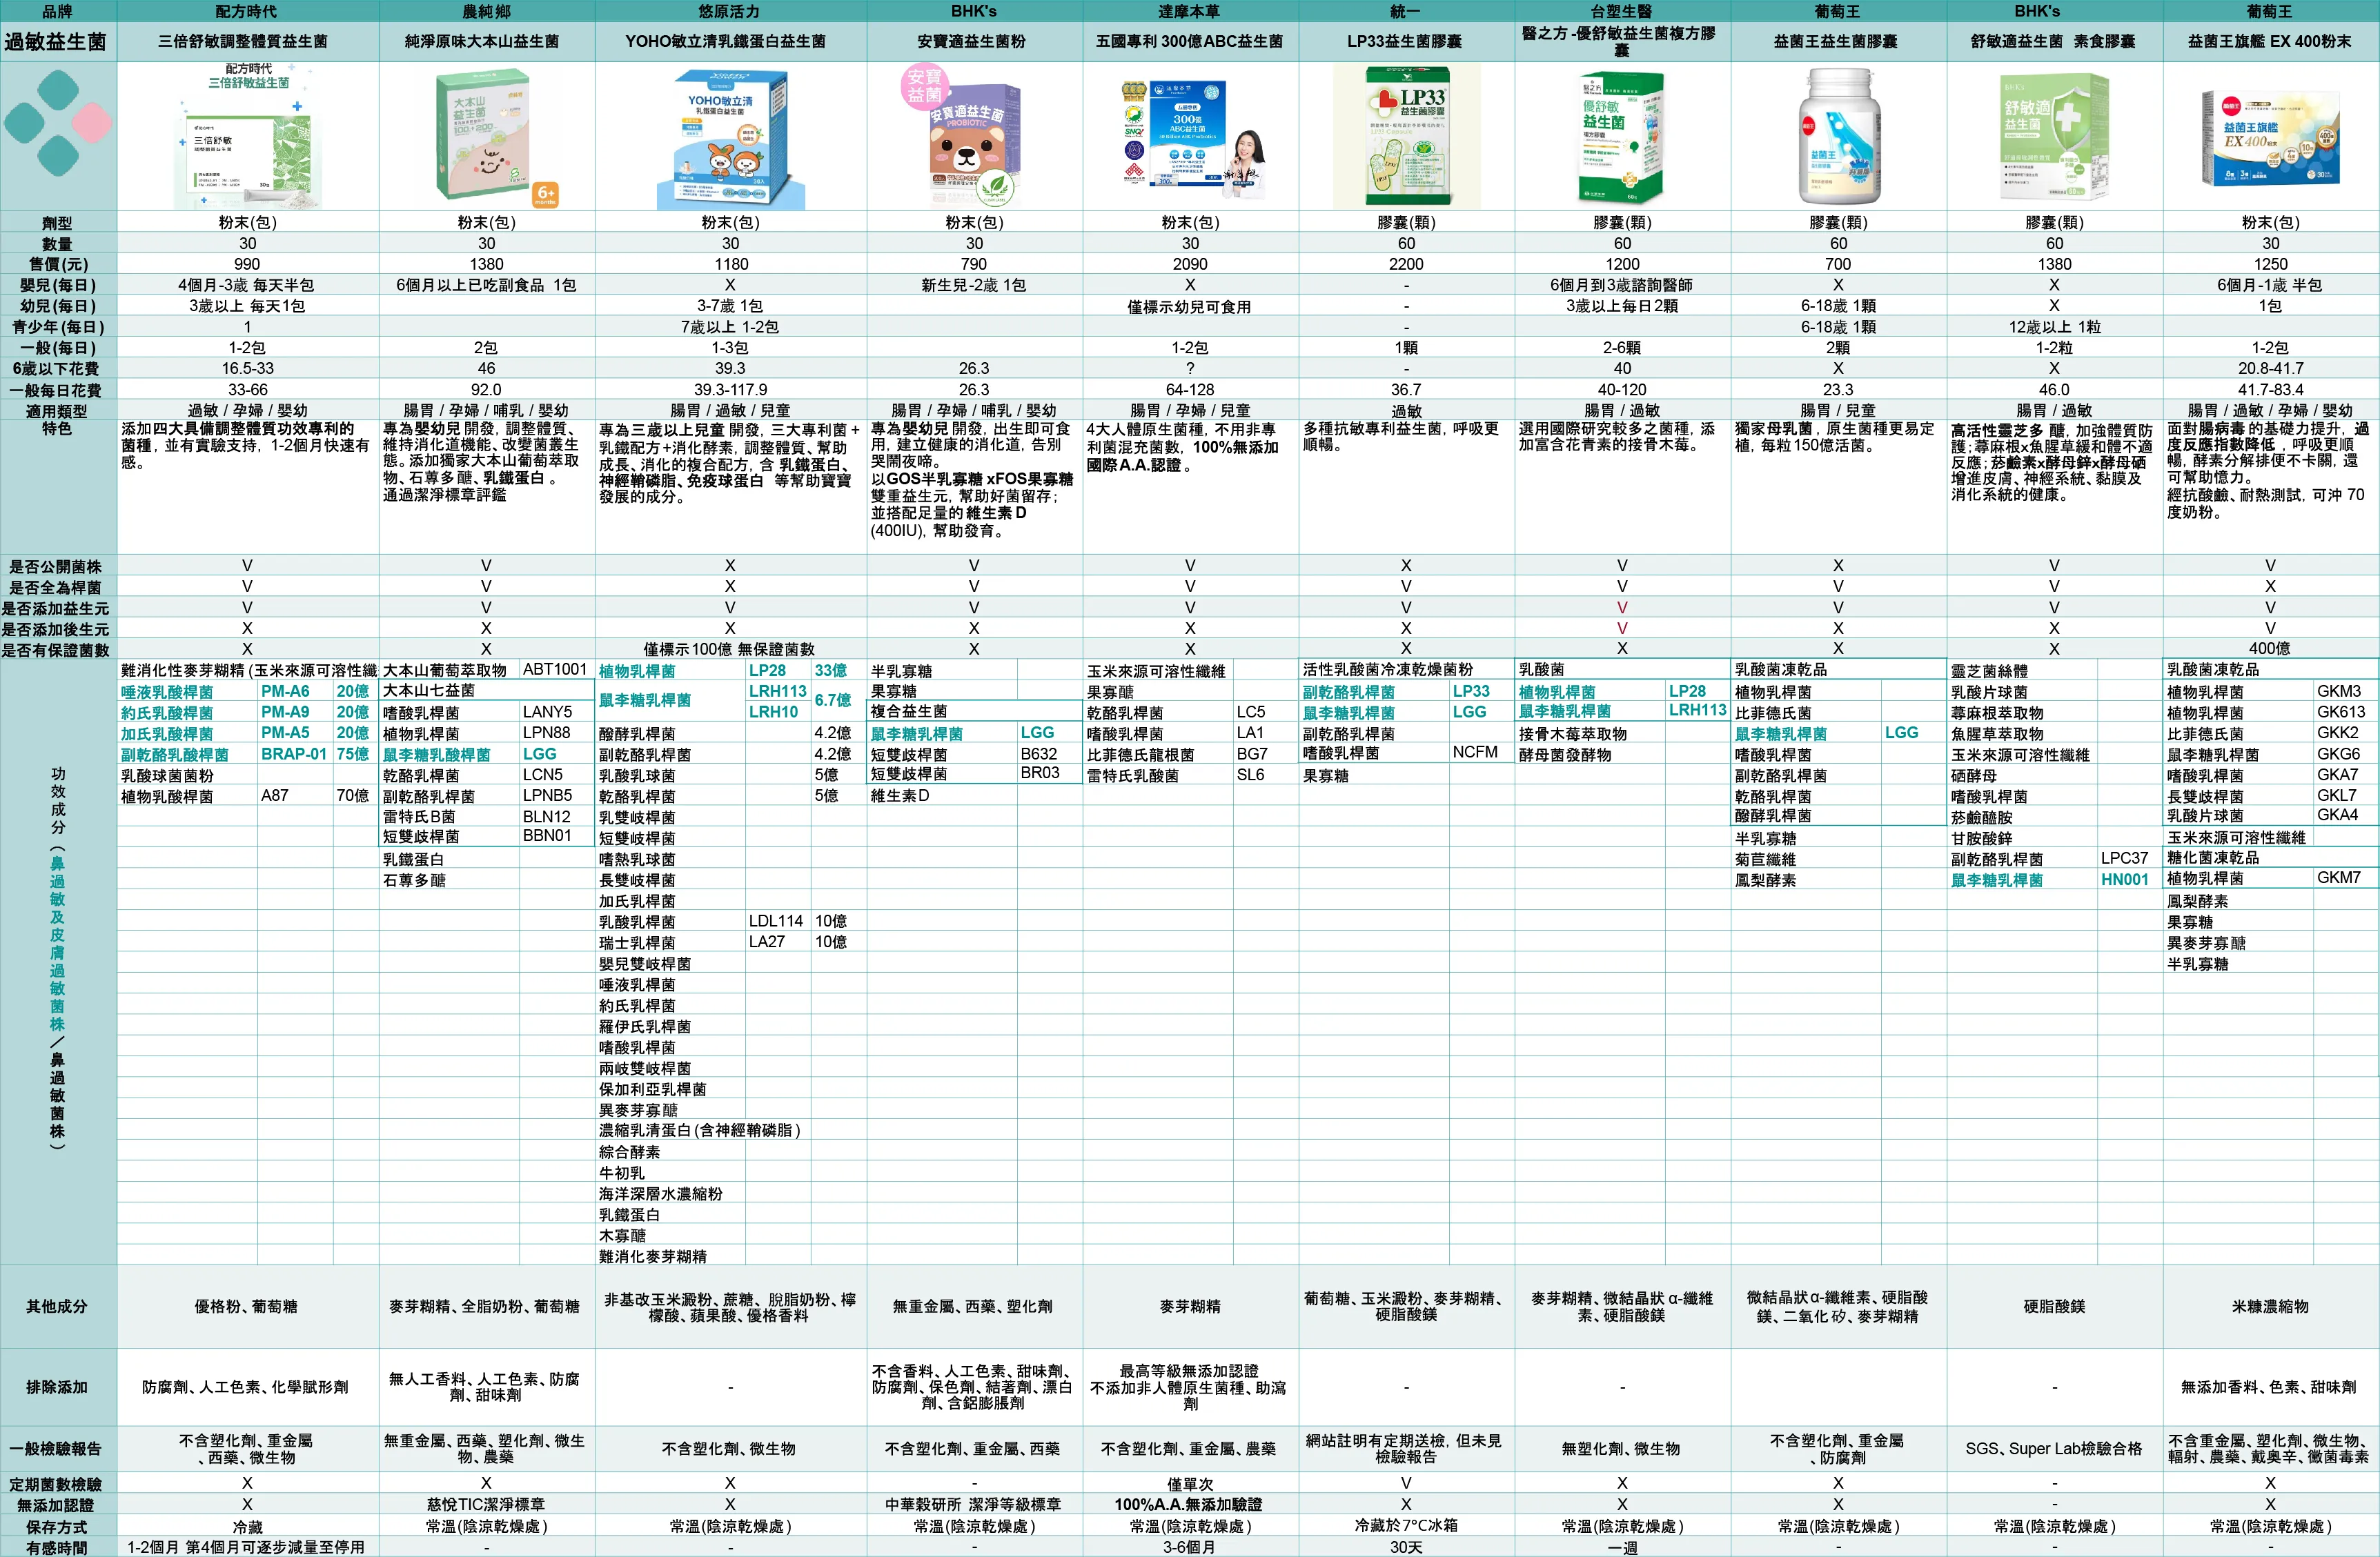Open the 300億ABC益生菌 product image
Viewport: 2380px width, 1557px height.
click(1192, 133)
